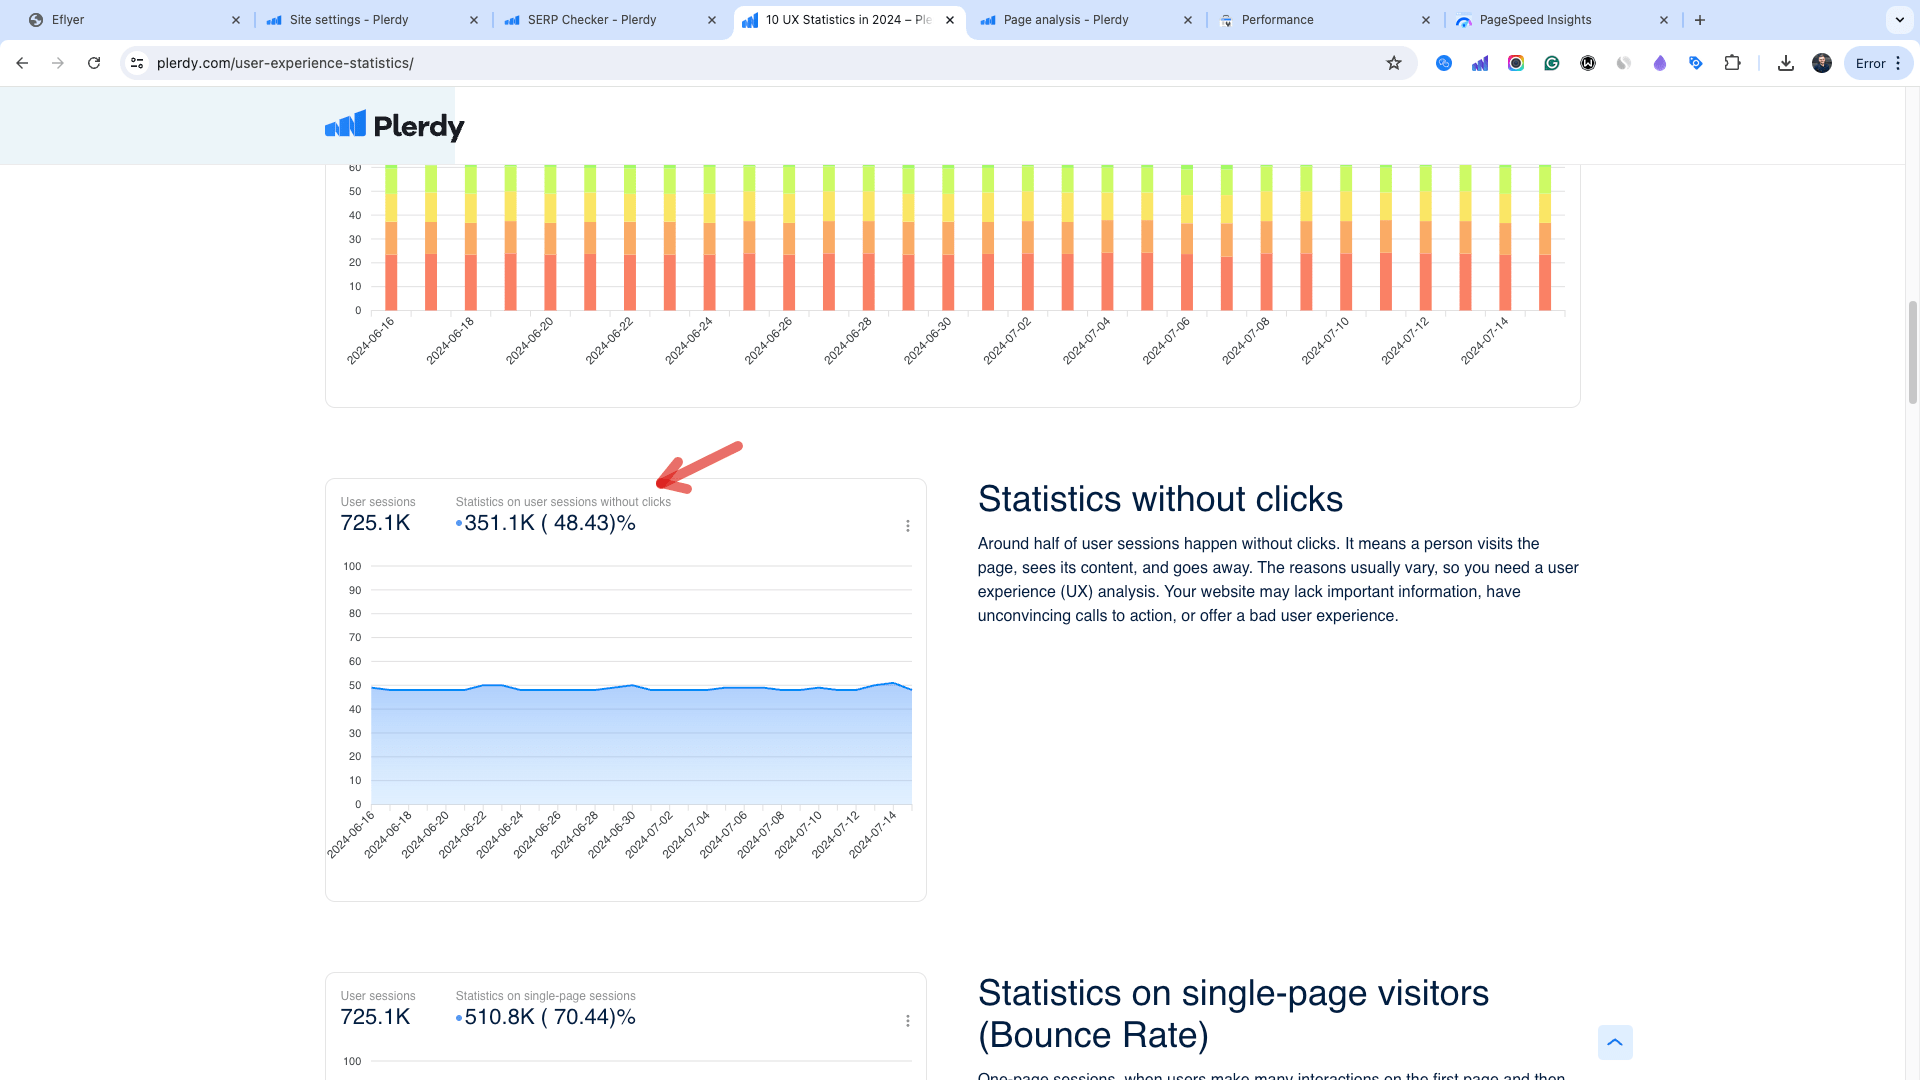Click the bookmark/star icon in address bar
1920x1080 pixels.
point(1394,62)
